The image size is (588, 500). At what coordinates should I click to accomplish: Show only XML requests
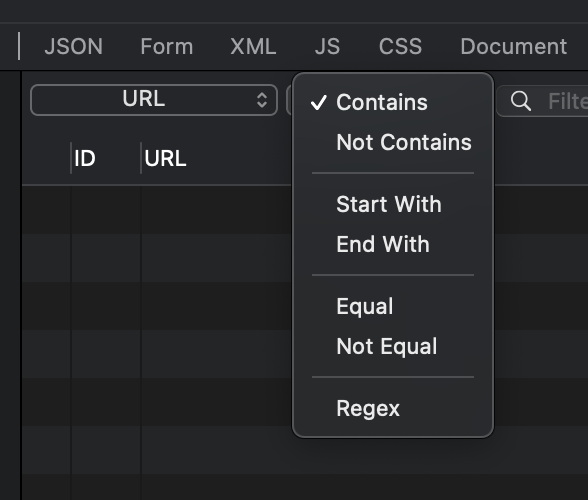pos(253,47)
